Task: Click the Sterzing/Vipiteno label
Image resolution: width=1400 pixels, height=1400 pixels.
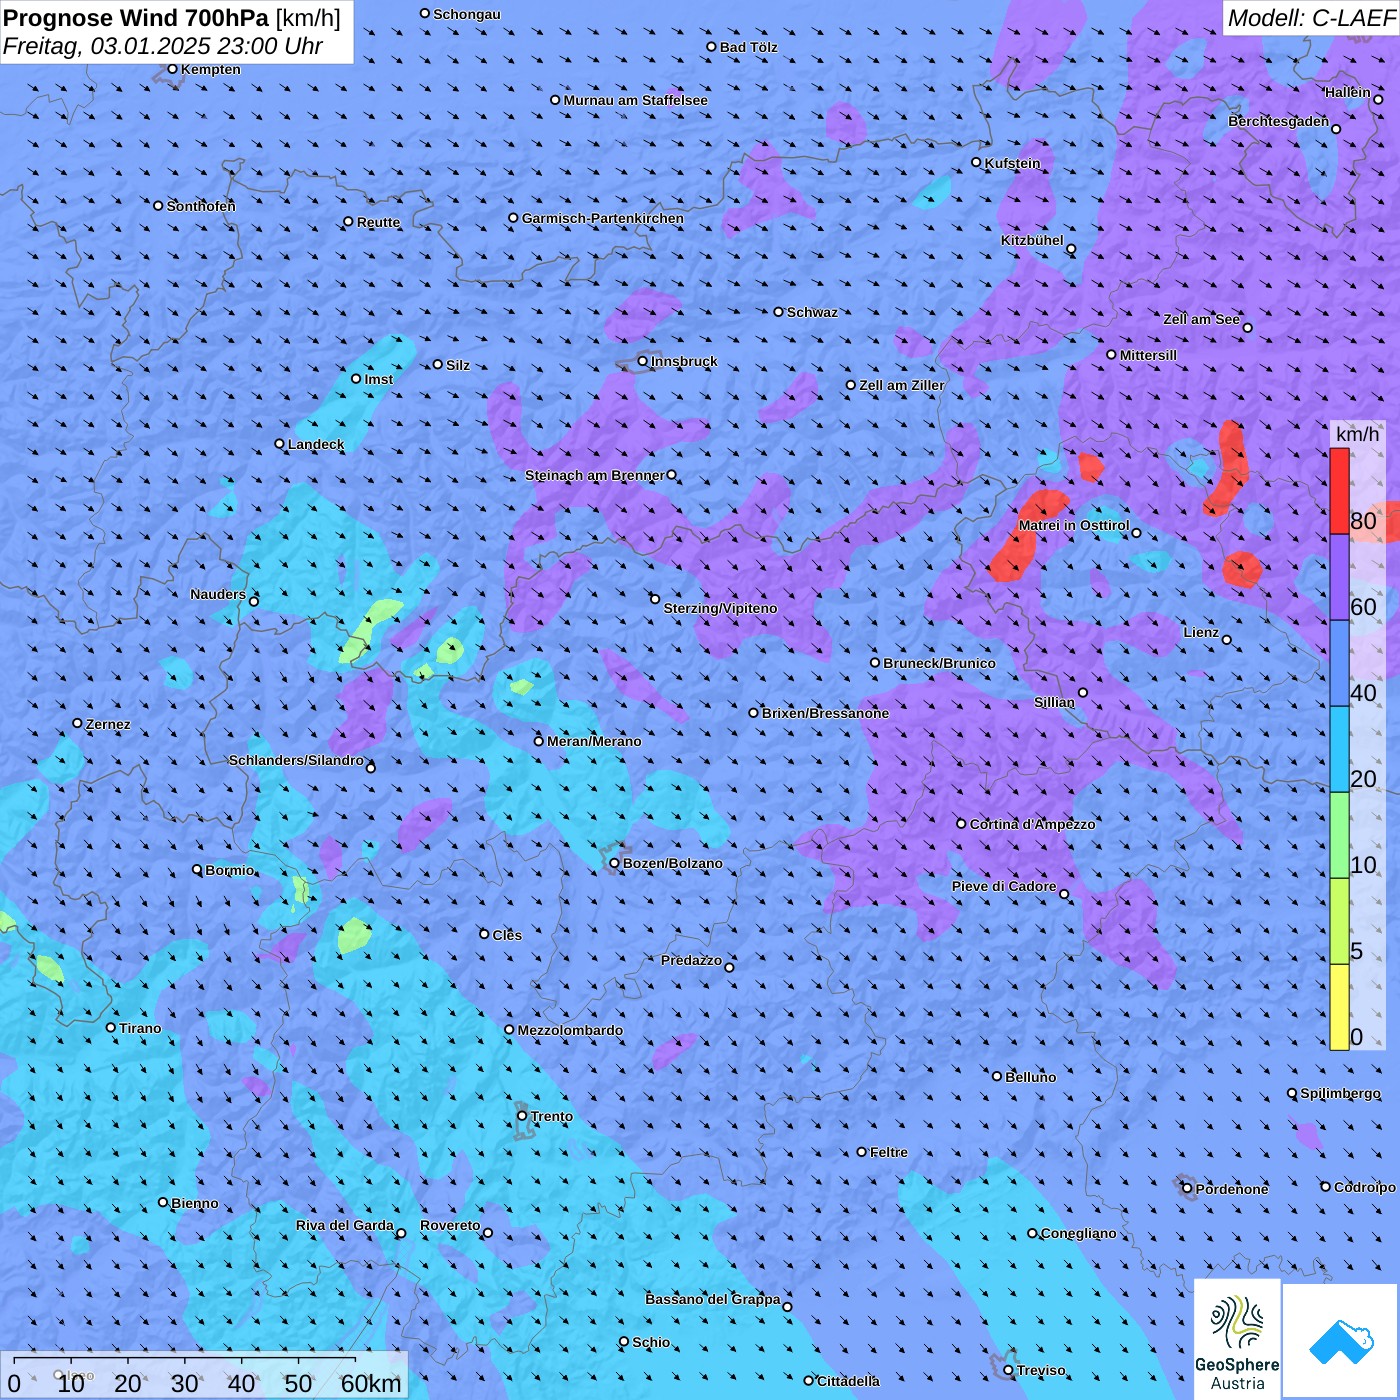Action: pyautogui.click(x=720, y=608)
